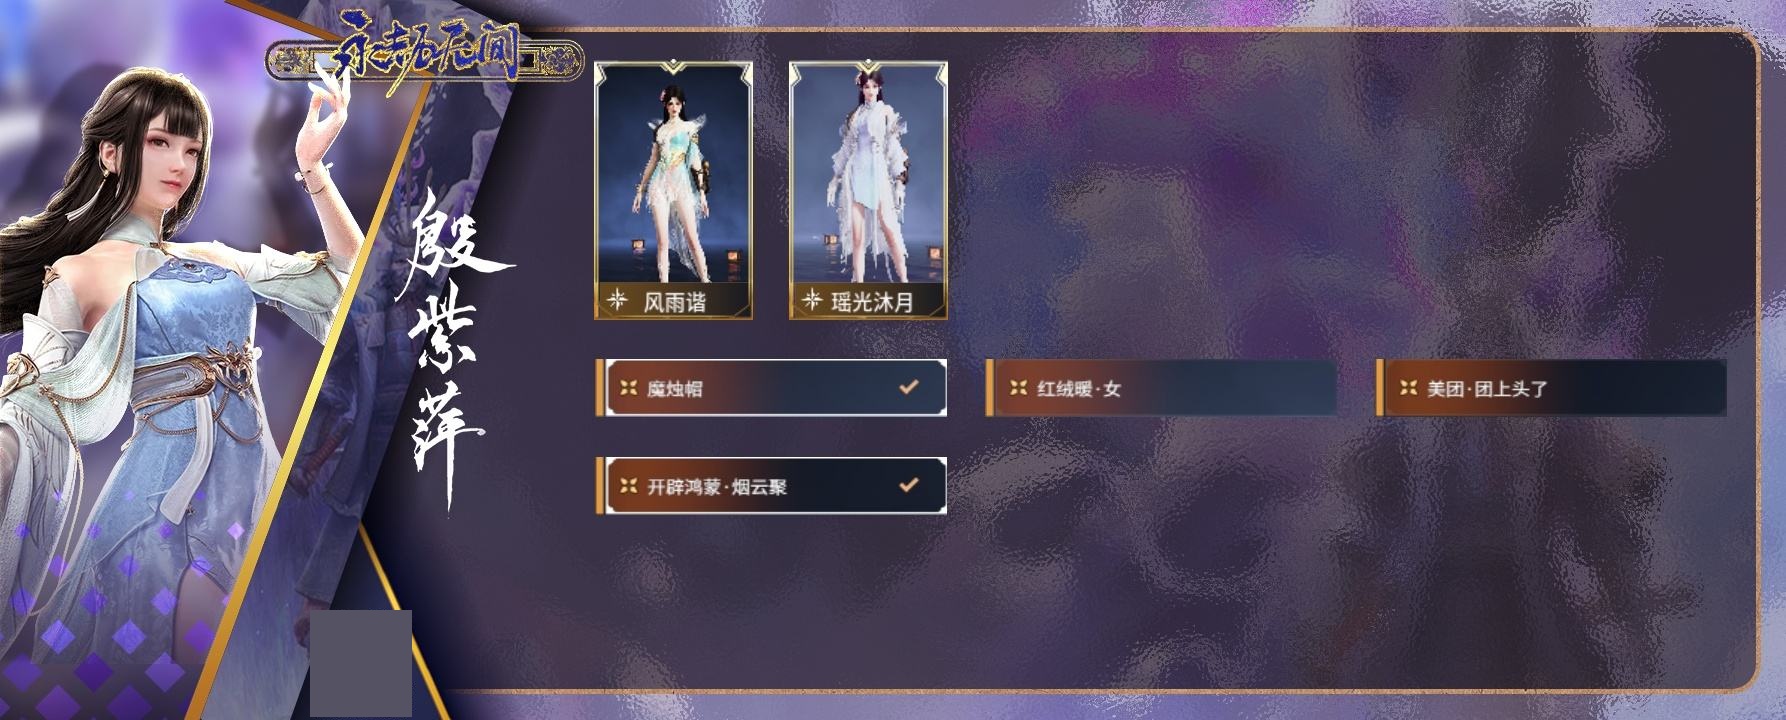This screenshot has width=1786, height=720.
Task: Click the flower emblem beside 风雨谐
Action: 618,299
